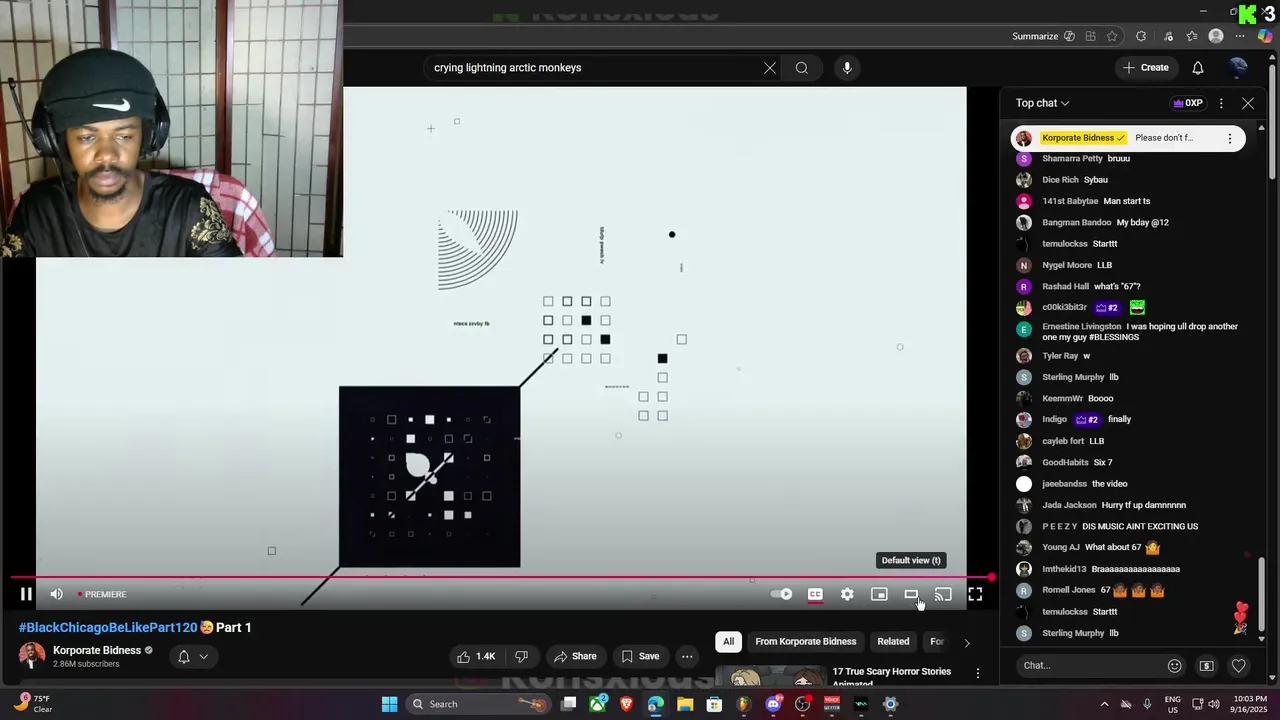Open 17 True Scary Horror Stories video
1280x720 pixels.
click(x=891, y=676)
